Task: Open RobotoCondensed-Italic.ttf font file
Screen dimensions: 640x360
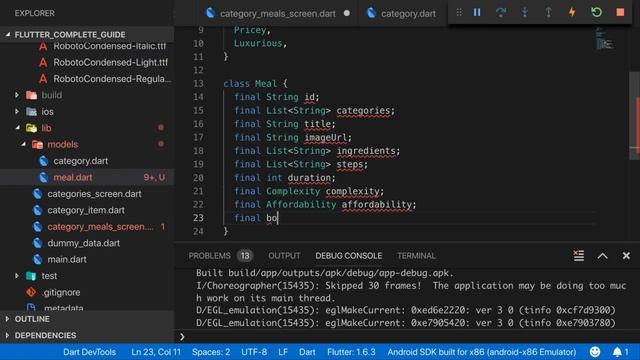Action: click(x=109, y=46)
